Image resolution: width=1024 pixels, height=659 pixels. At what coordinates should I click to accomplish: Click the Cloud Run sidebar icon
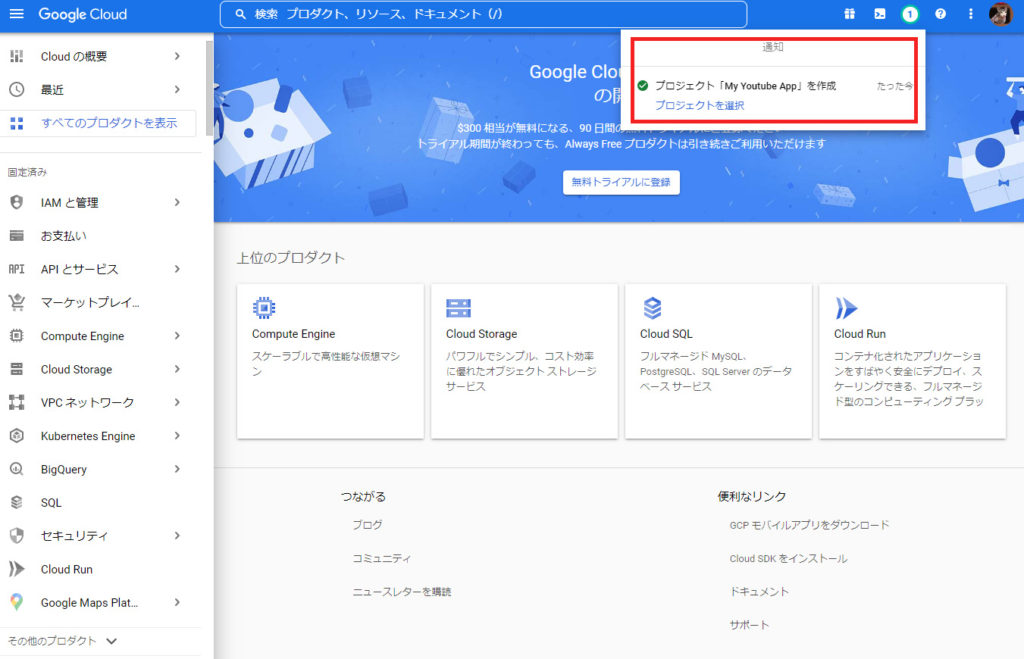(x=16, y=569)
